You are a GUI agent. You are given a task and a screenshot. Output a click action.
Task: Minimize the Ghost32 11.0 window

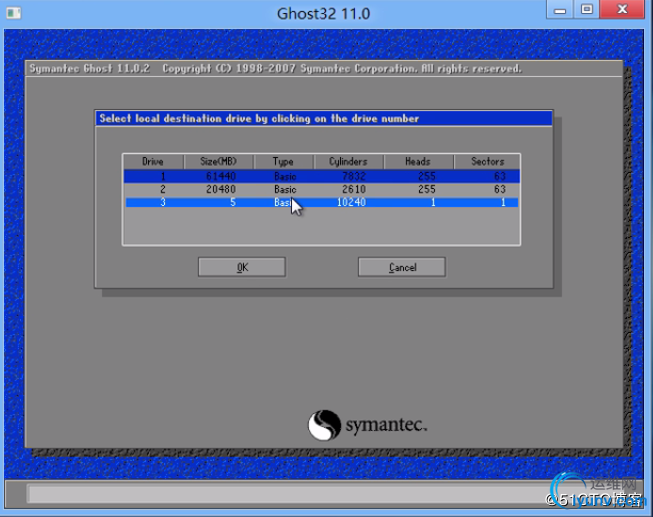click(560, 10)
